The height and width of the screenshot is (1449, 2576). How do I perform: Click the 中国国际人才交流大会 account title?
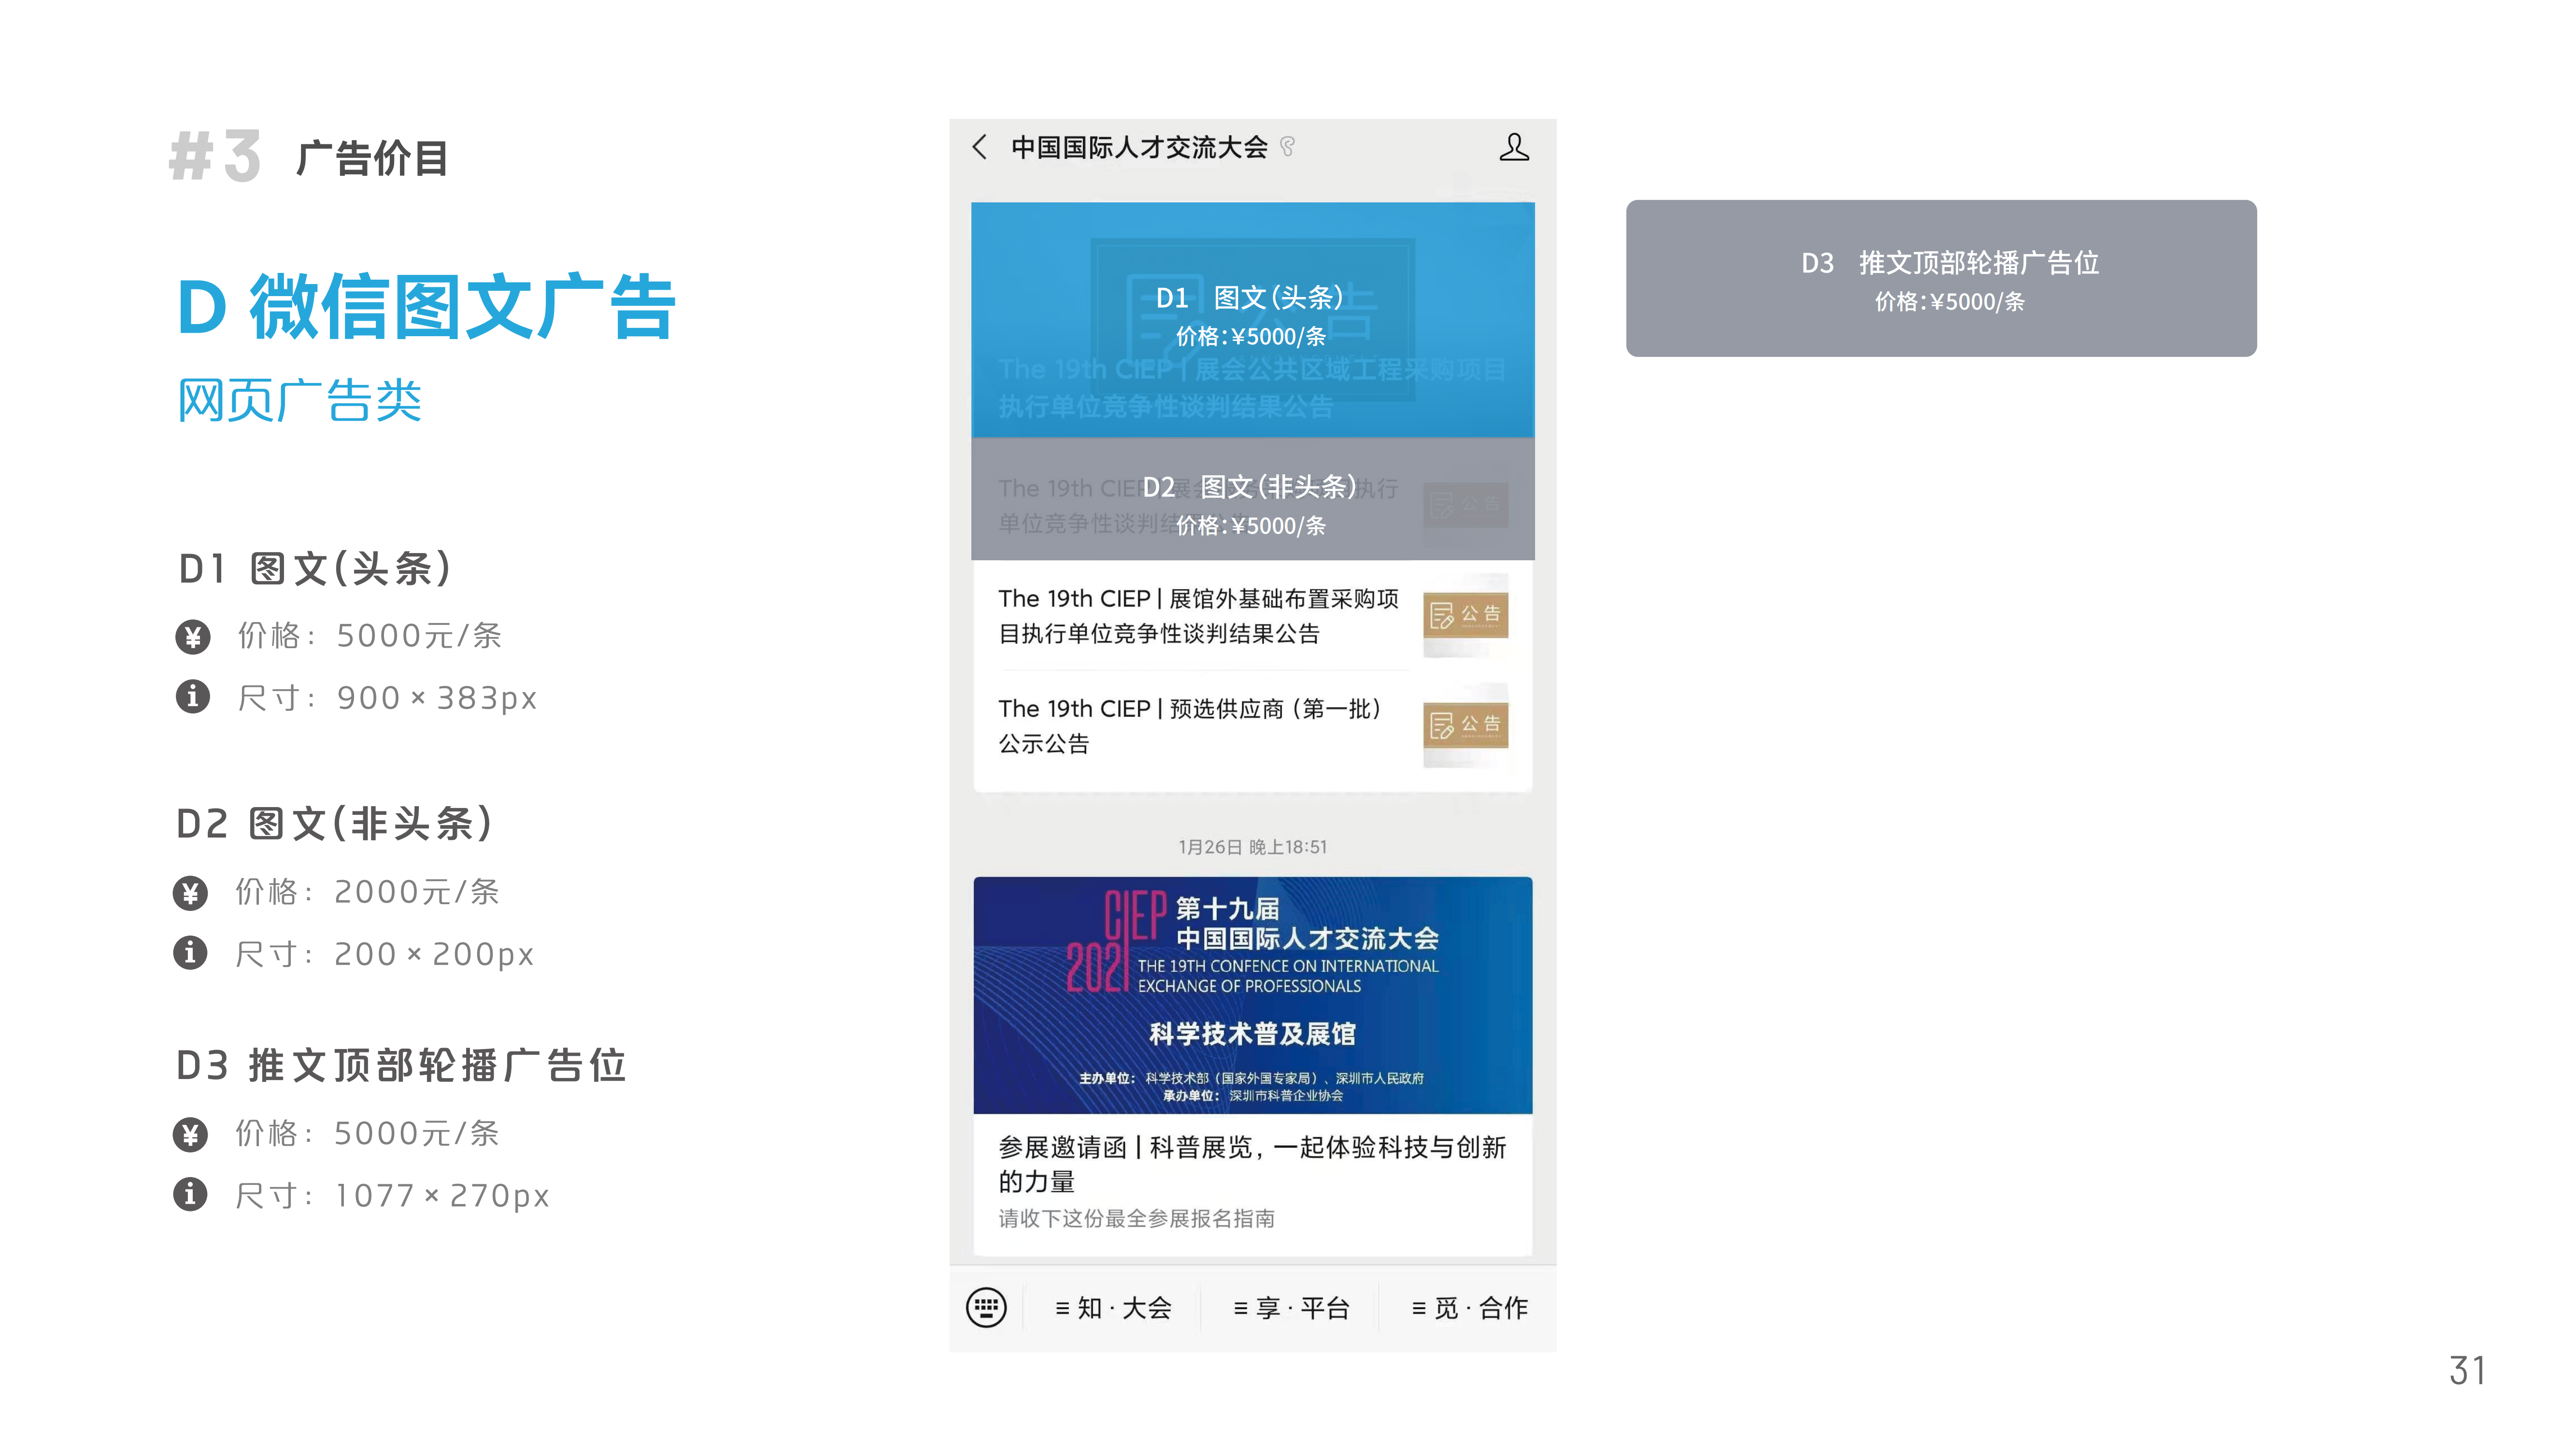click(1139, 147)
